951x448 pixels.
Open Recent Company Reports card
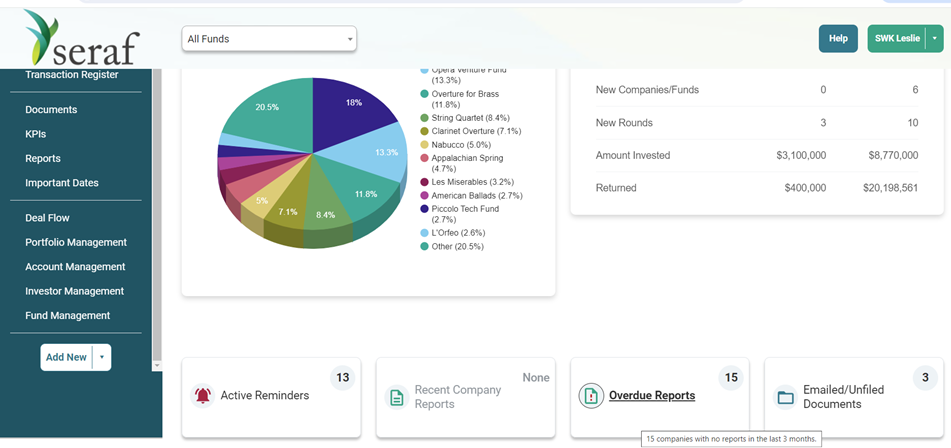tap(465, 397)
